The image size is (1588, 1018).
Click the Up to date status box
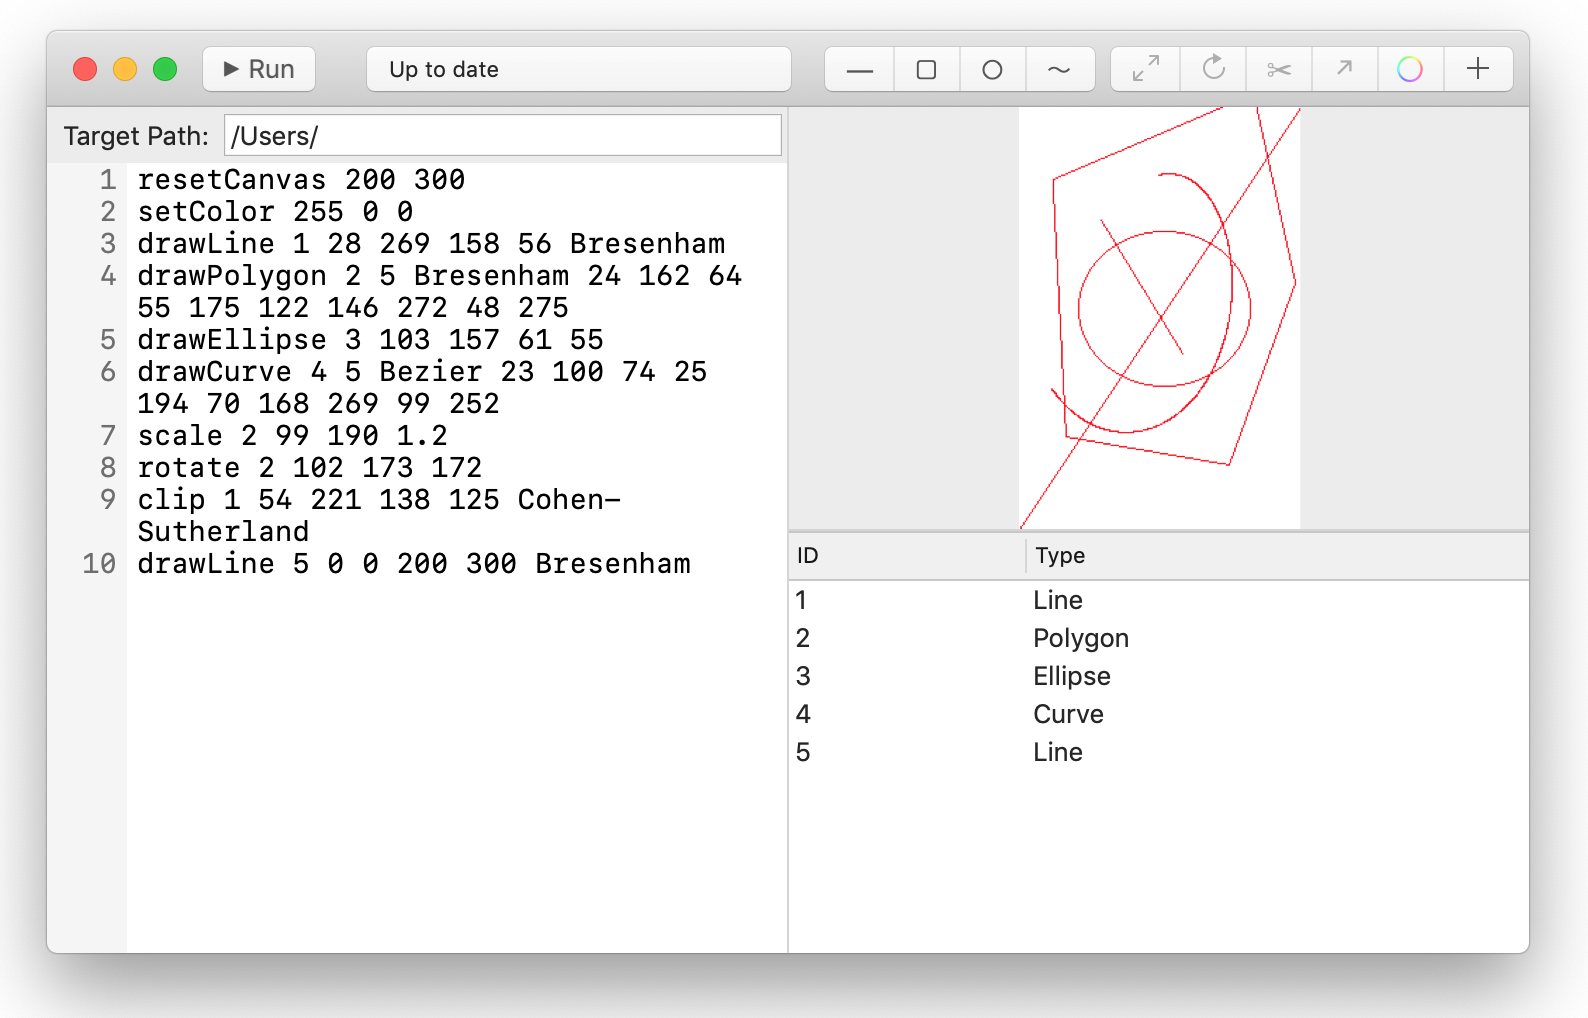click(x=579, y=69)
